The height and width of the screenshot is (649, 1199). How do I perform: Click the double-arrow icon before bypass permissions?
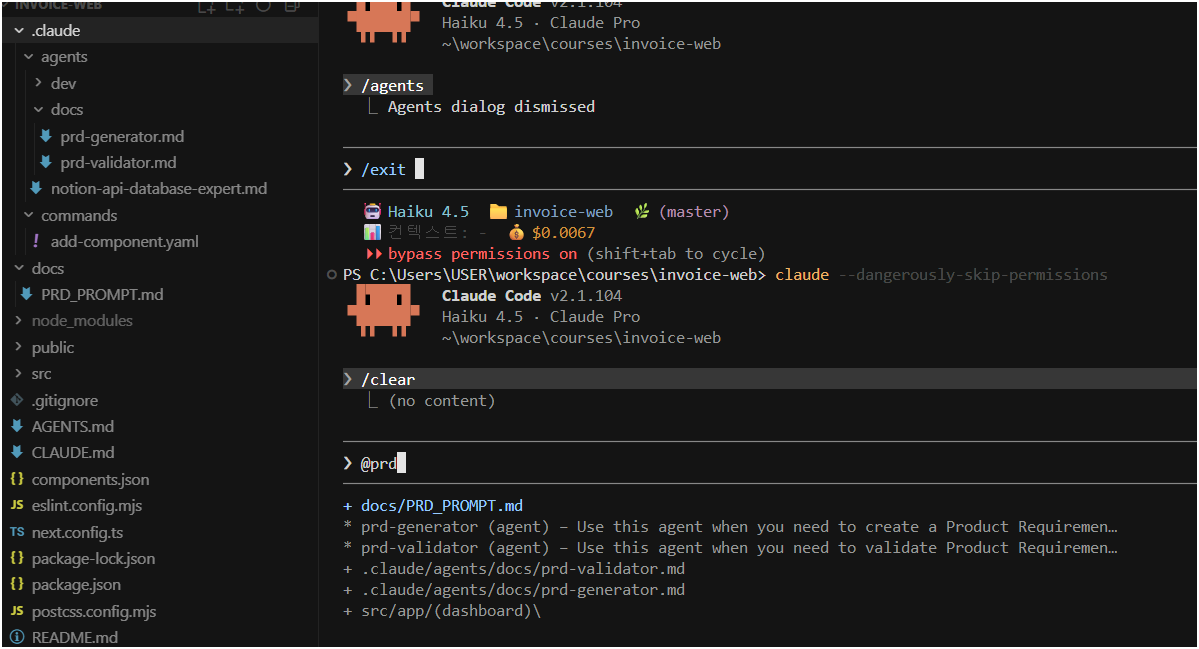tap(374, 254)
